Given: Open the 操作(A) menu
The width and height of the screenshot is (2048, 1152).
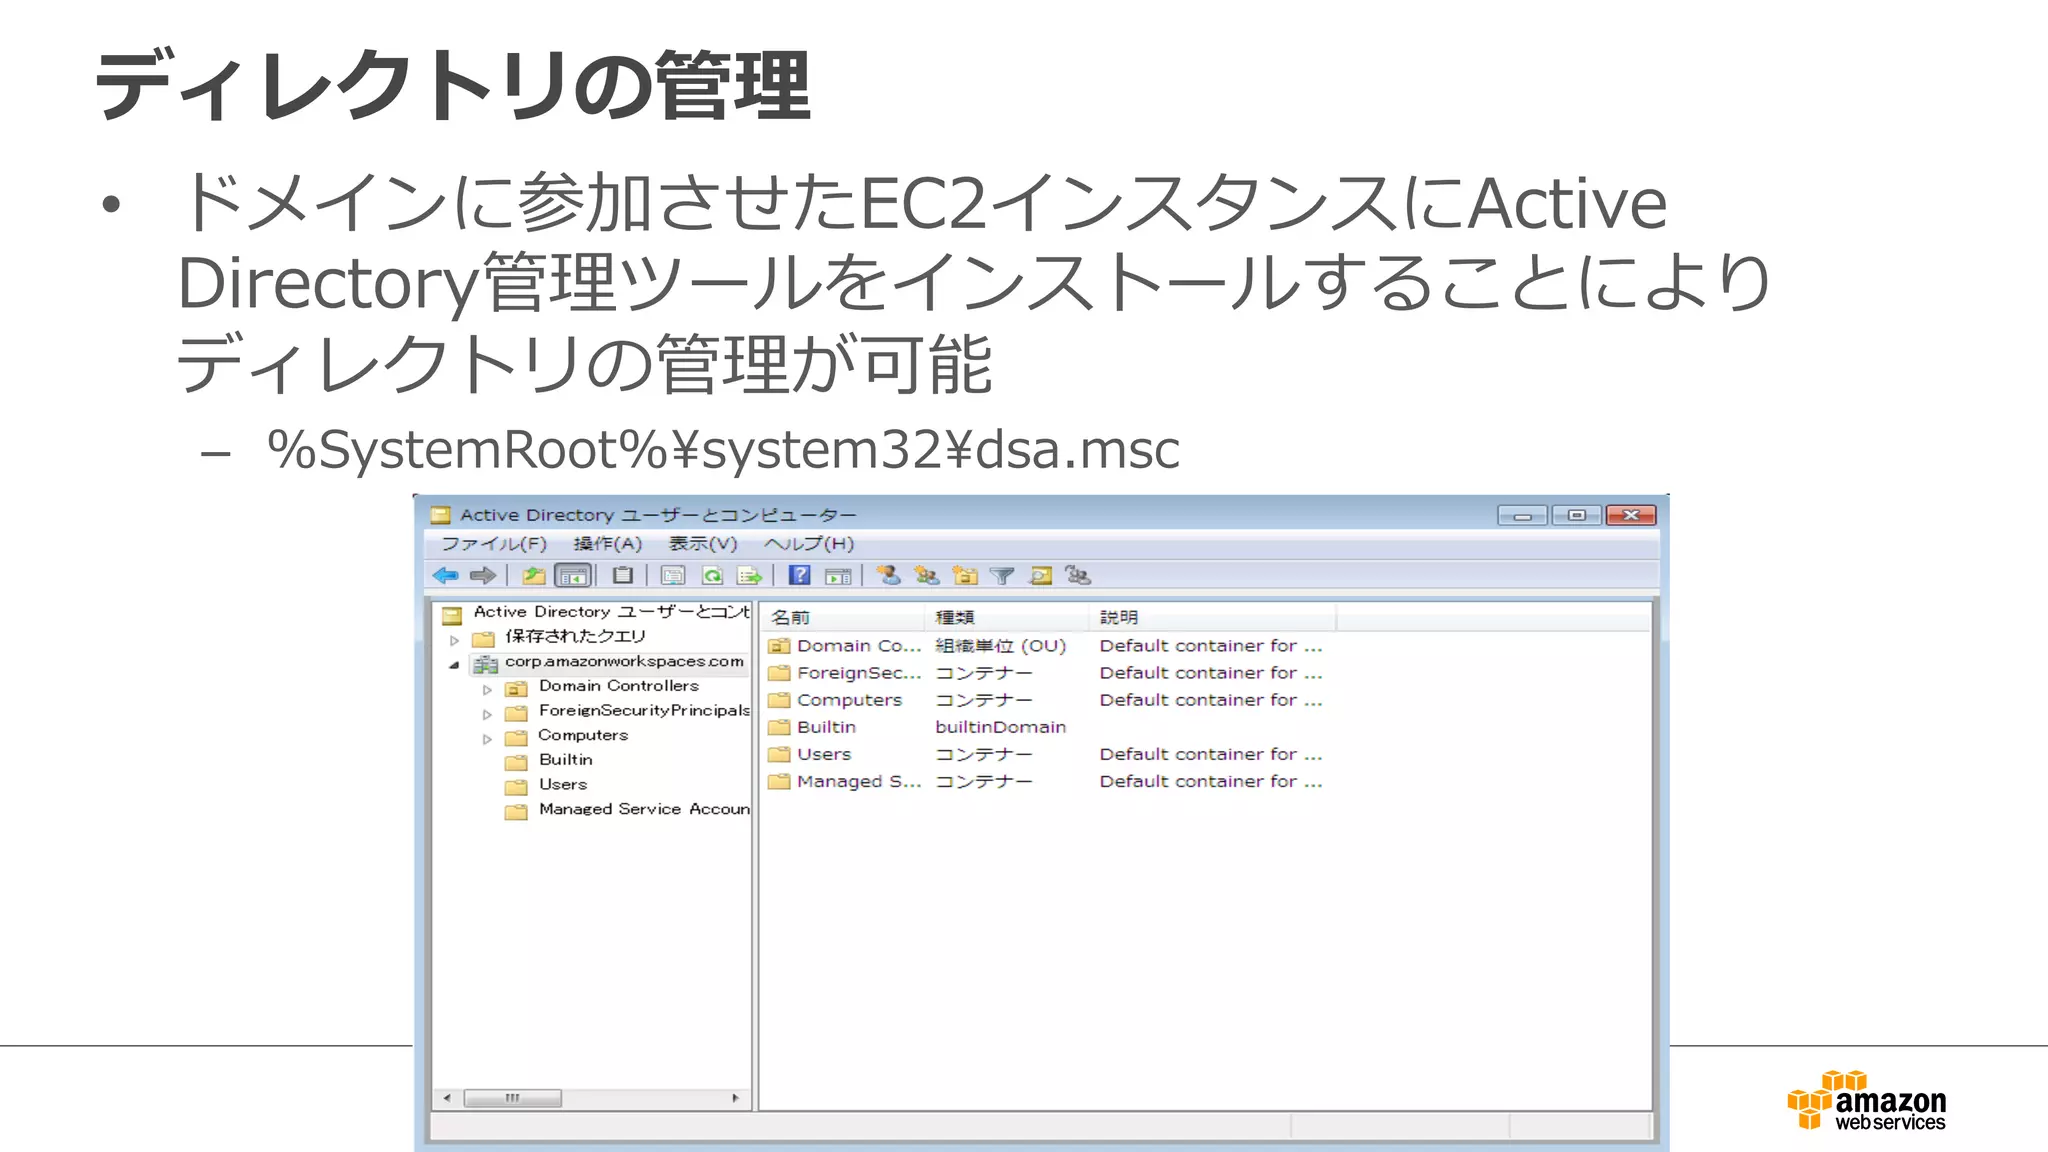Looking at the screenshot, I should (x=607, y=544).
